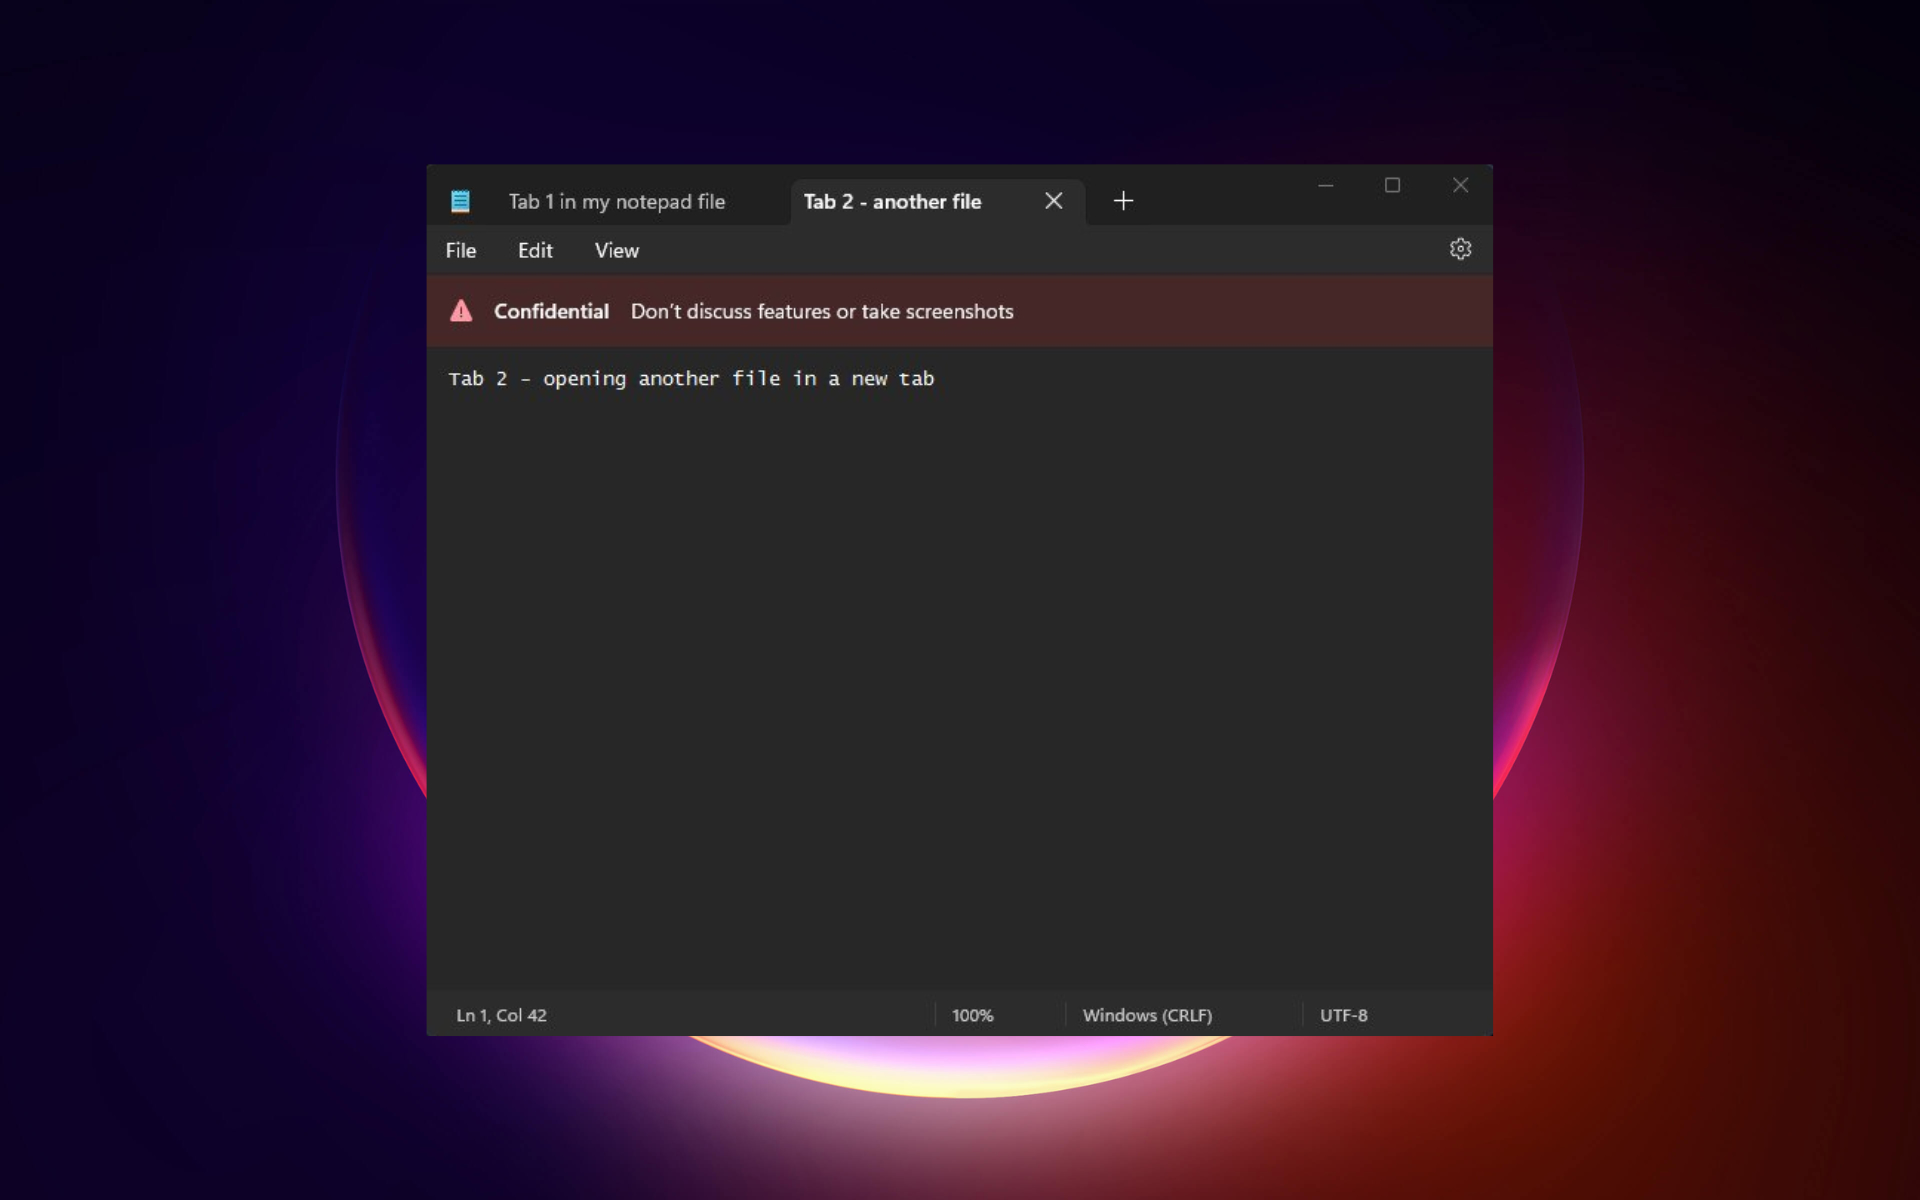Click the warning triangle icon
1920x1200 pixels.
464,310
